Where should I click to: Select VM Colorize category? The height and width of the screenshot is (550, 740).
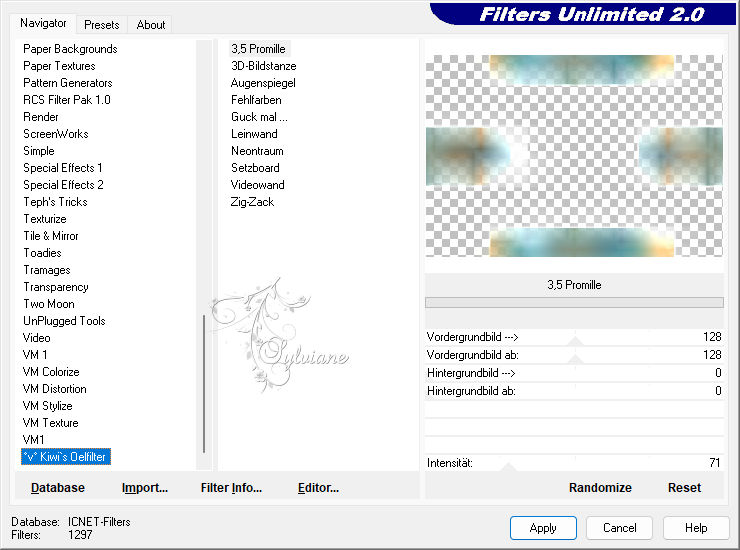(51, 372)
